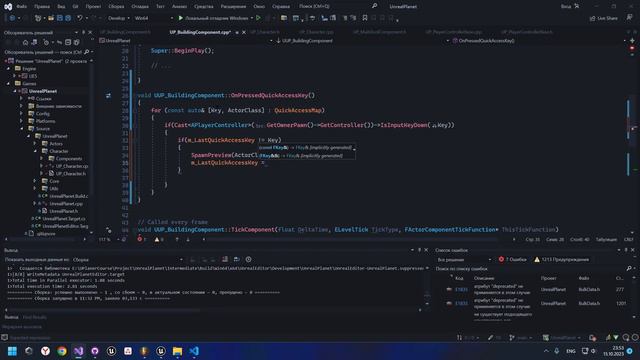Expand the Components folder under Character
Viewport: 640px width, 360px height.
[x=42, y=158]
